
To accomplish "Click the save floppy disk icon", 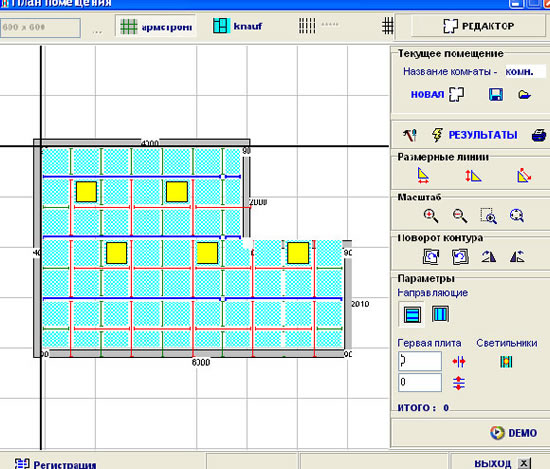I will click(x=496, y=95).
